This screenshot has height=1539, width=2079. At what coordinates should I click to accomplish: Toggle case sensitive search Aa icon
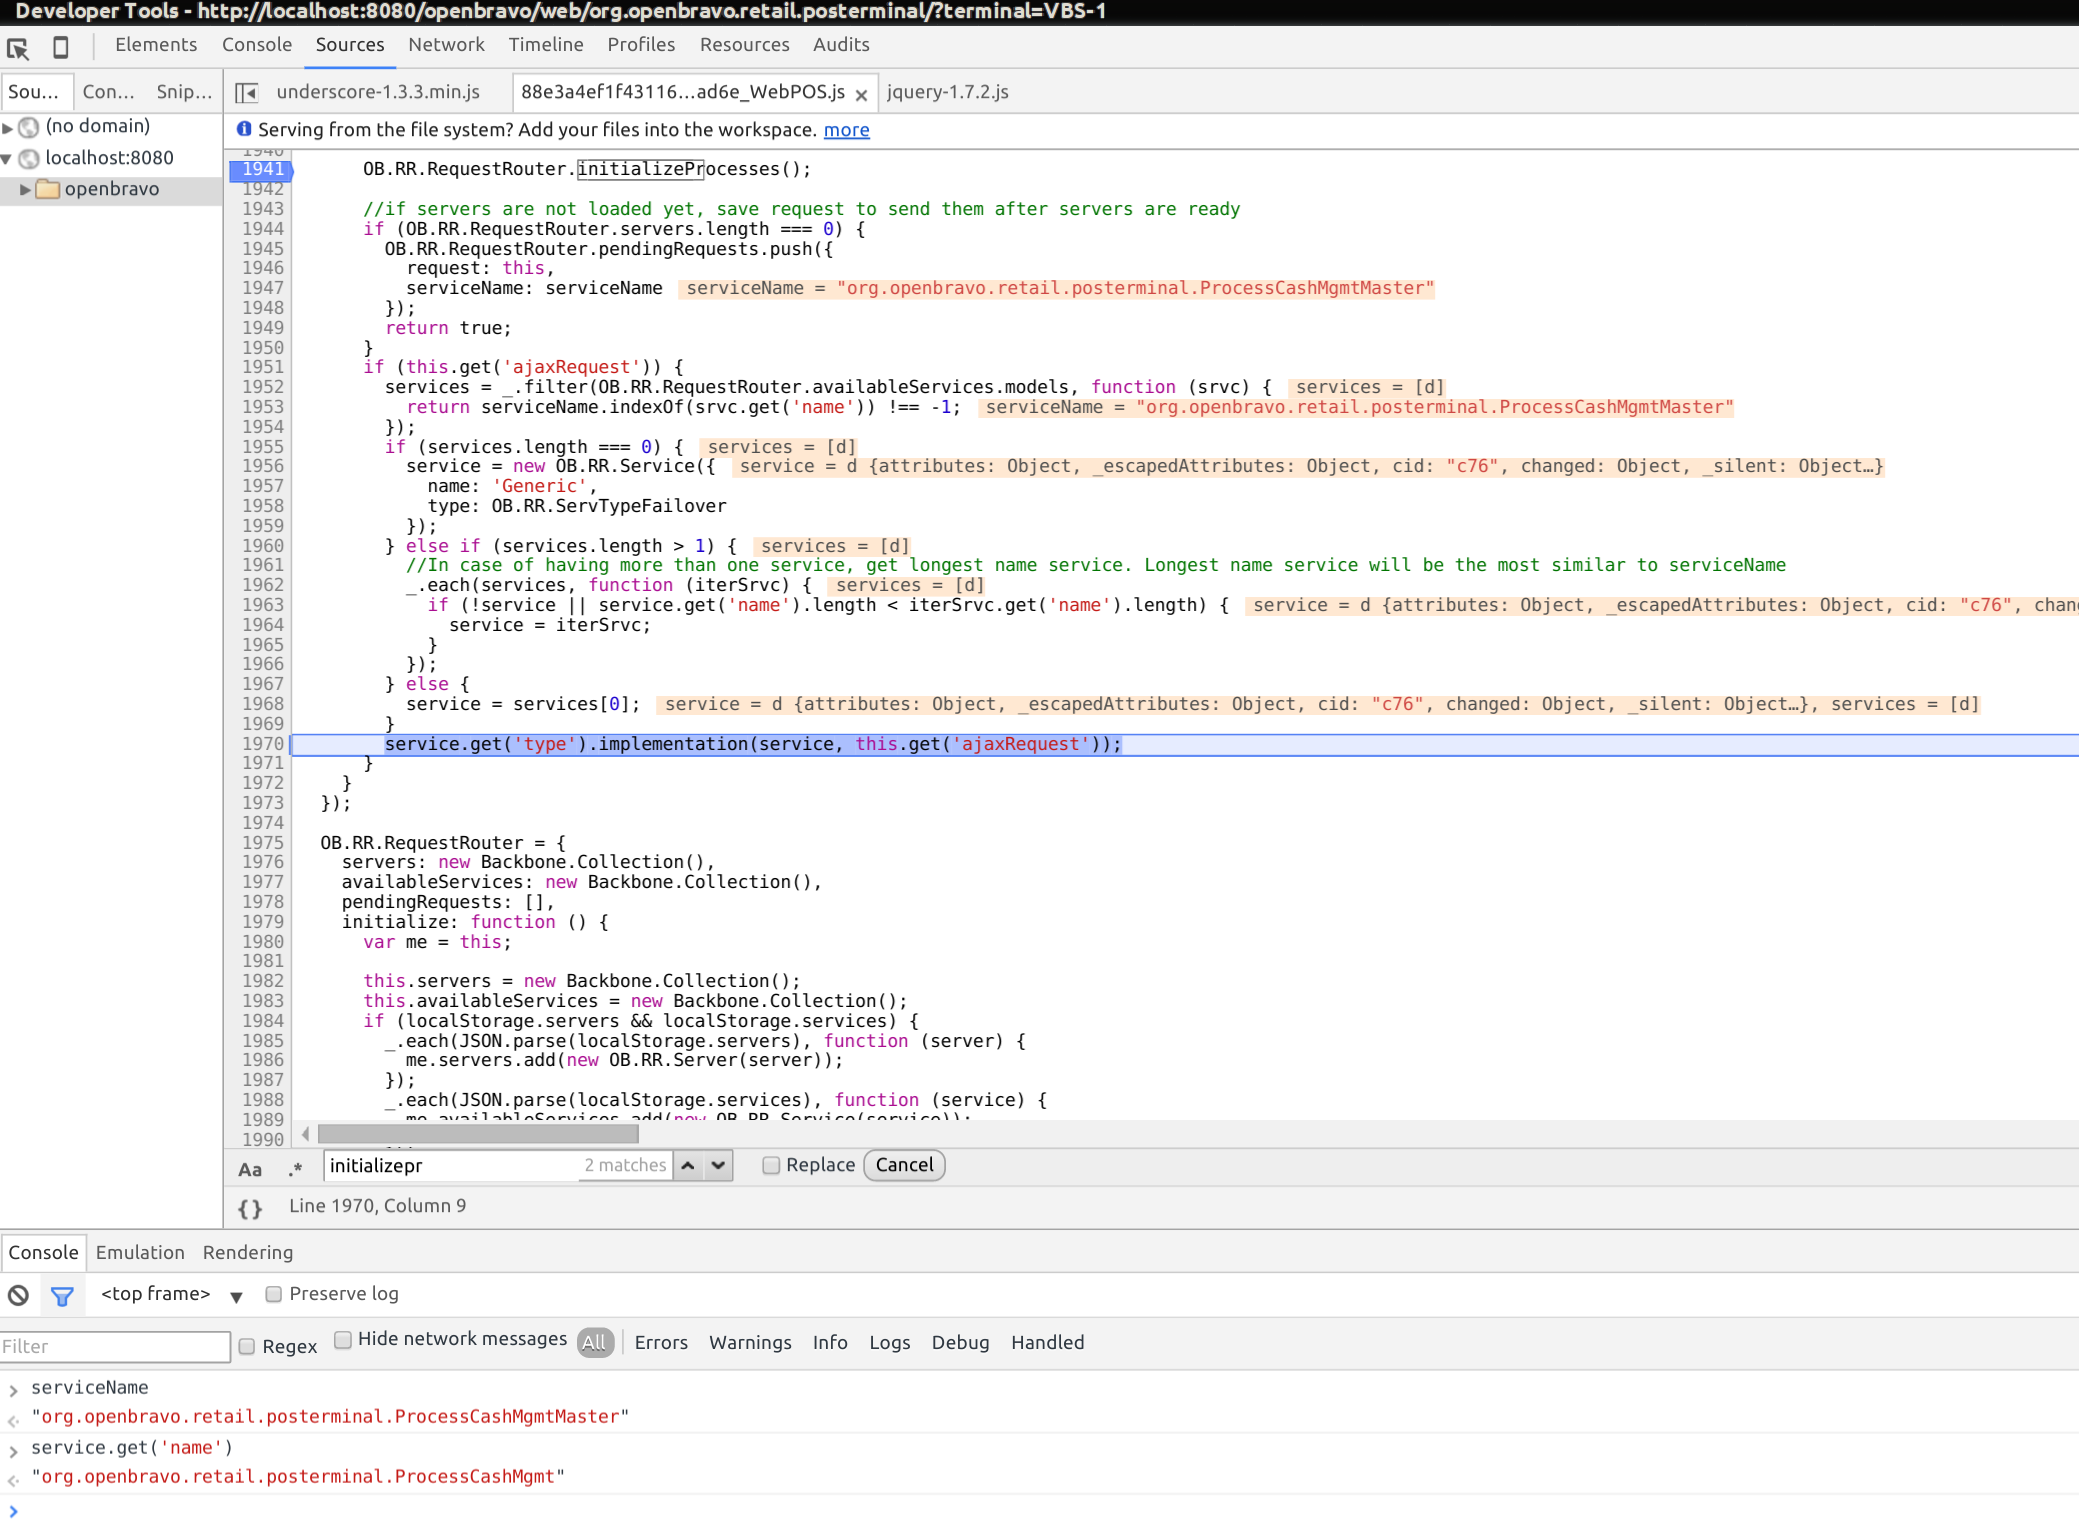pyautogui.click(x=250, y=1168)
